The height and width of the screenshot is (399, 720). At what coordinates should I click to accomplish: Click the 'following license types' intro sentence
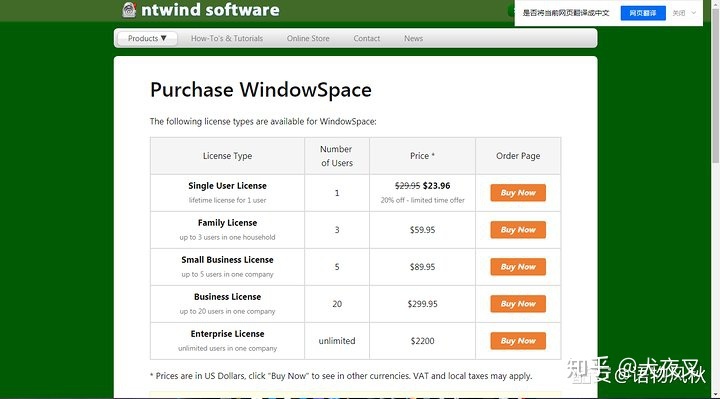pyautogui.click(x=263, y=122)
